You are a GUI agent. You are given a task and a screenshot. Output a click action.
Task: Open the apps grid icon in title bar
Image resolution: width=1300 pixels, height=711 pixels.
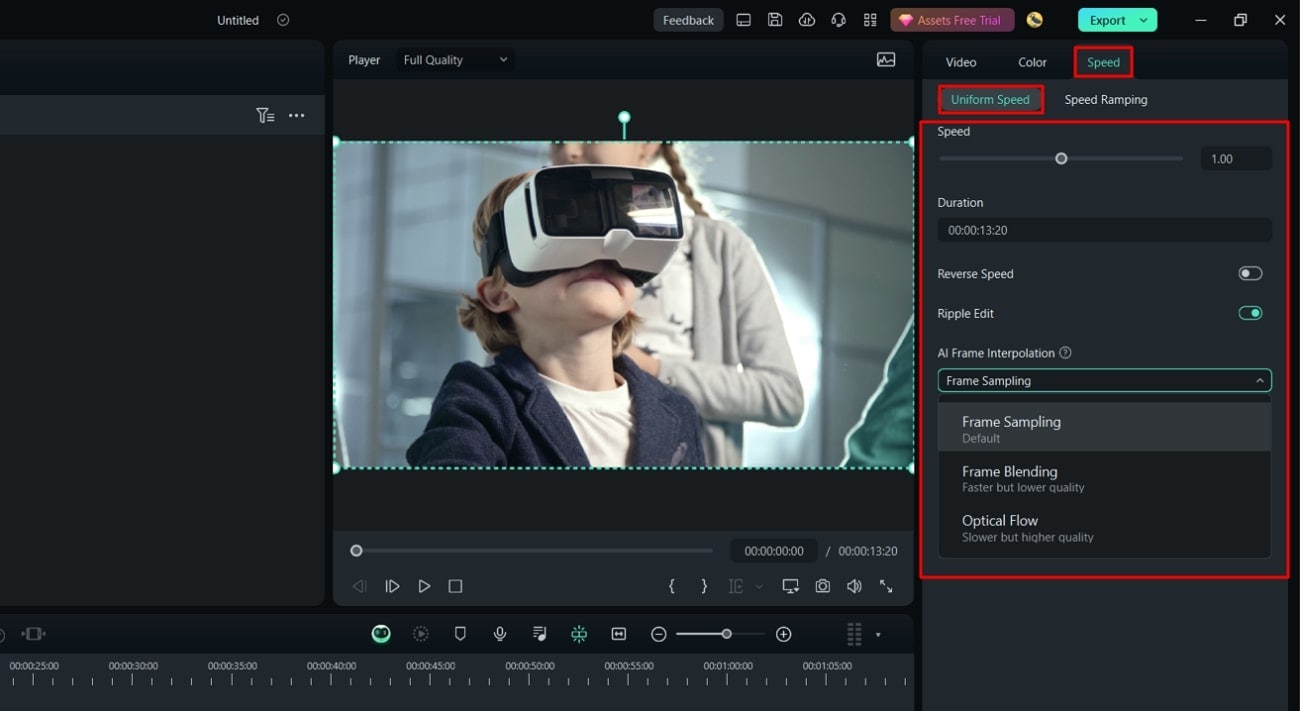click(x=870, y=20)
